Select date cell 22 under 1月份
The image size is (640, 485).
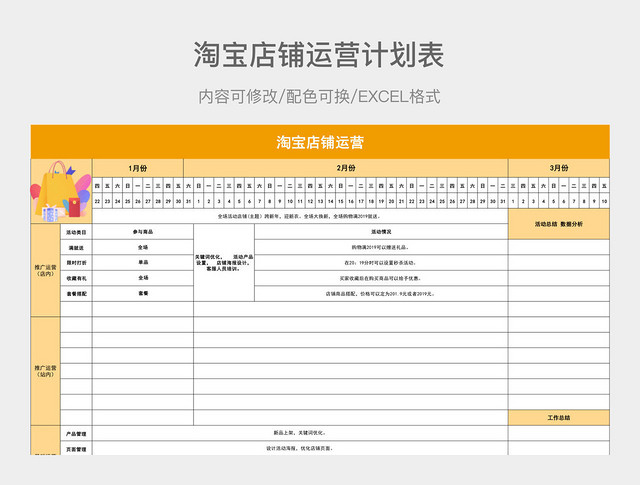coord(97,201)
